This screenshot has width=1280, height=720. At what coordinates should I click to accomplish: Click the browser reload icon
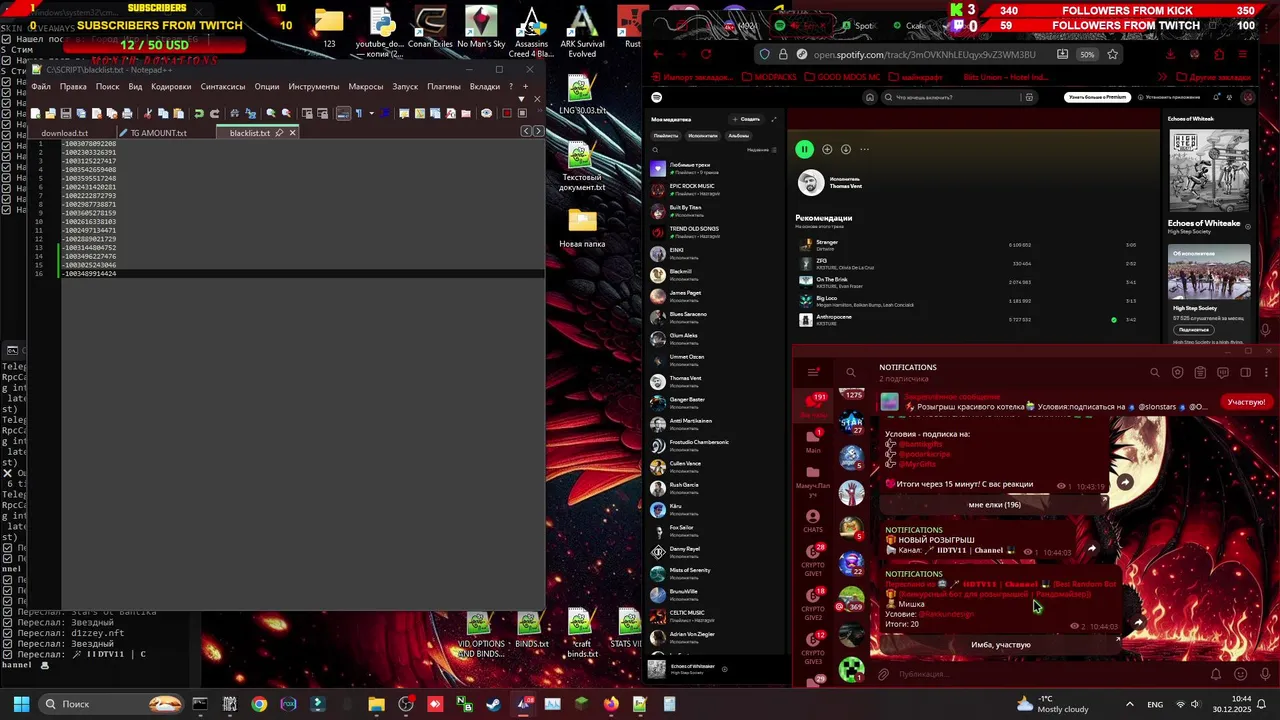(x=706, y=54)
